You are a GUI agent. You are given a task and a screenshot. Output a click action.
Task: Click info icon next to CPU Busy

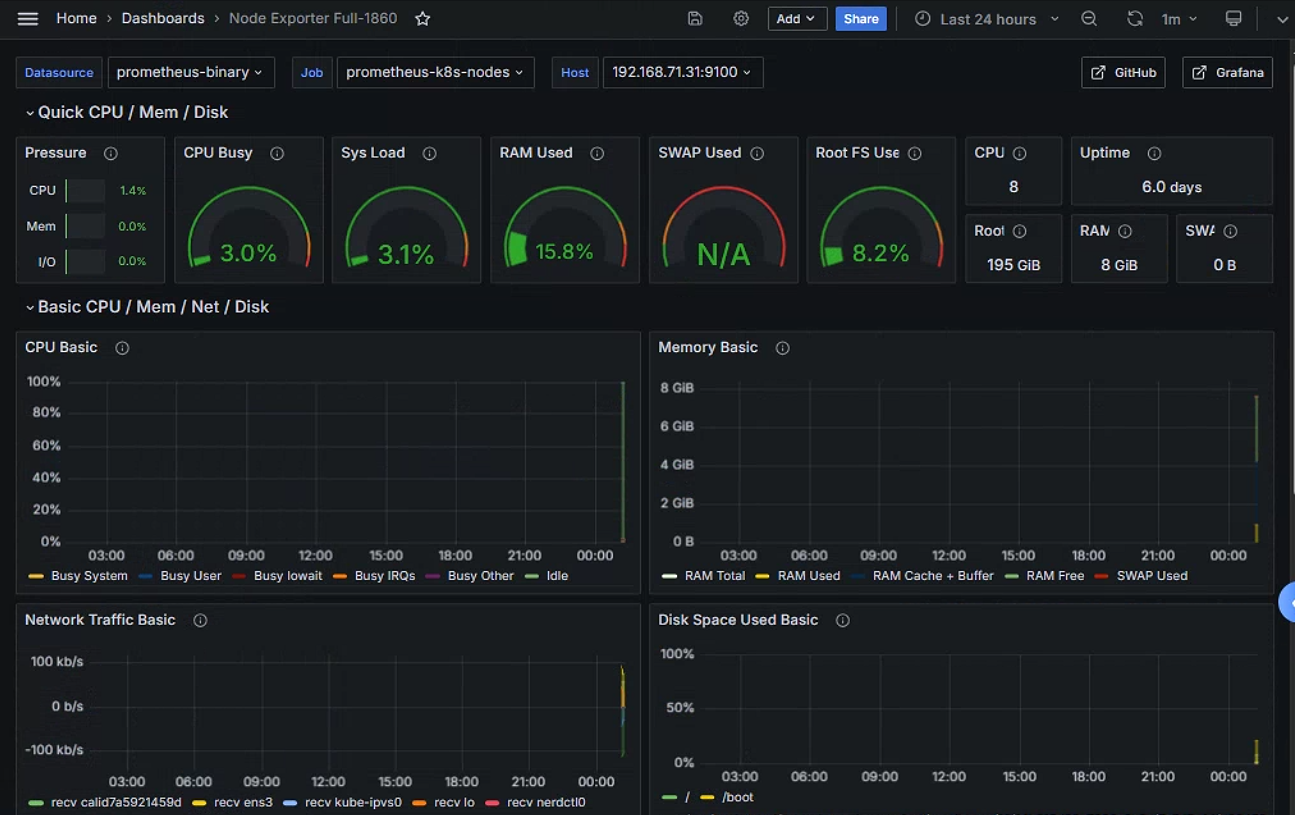click(277, 153)
